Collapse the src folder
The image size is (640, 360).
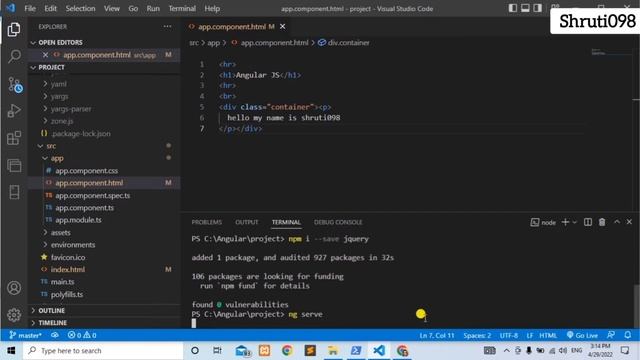(51, 146)
